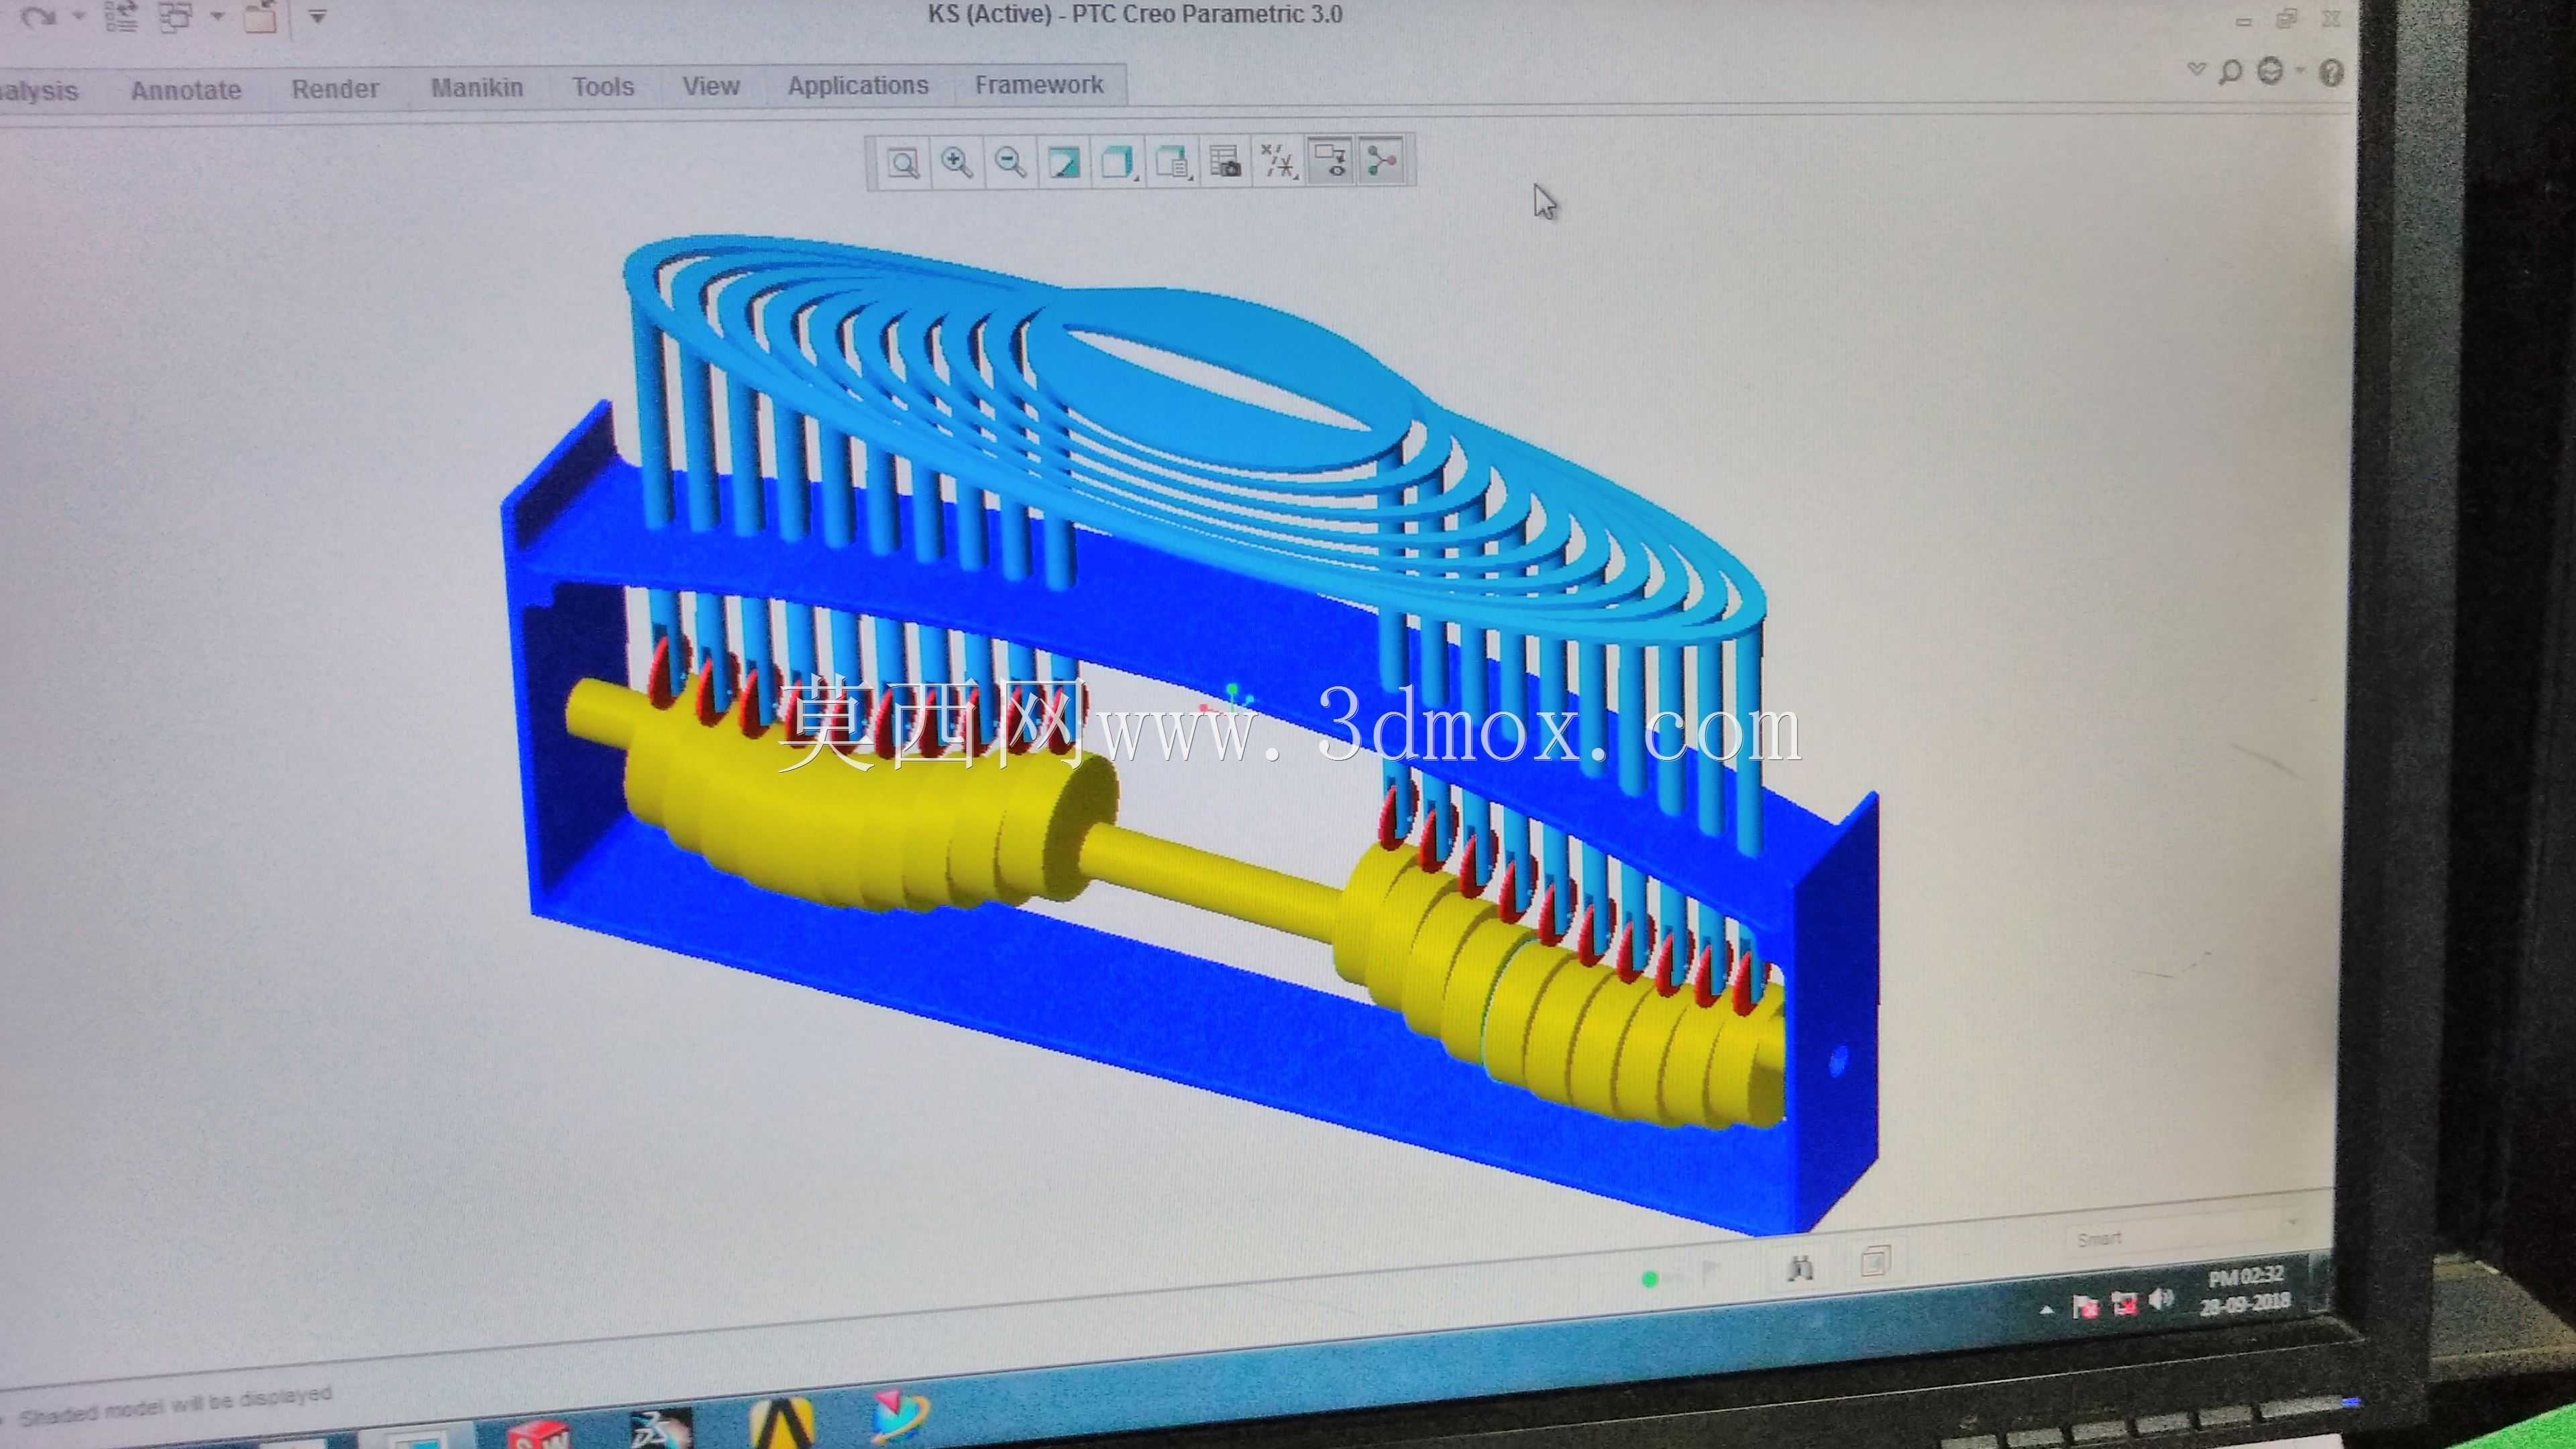Switch to the Framework tab
The image size is (2576, 1449).
tap(1039, 85)
